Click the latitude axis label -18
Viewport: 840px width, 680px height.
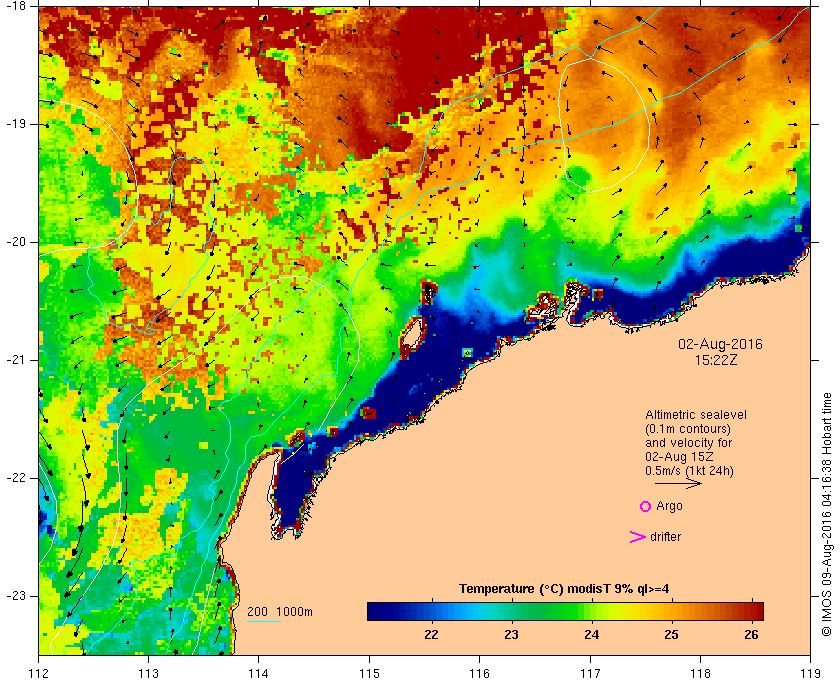pos(14,6)
